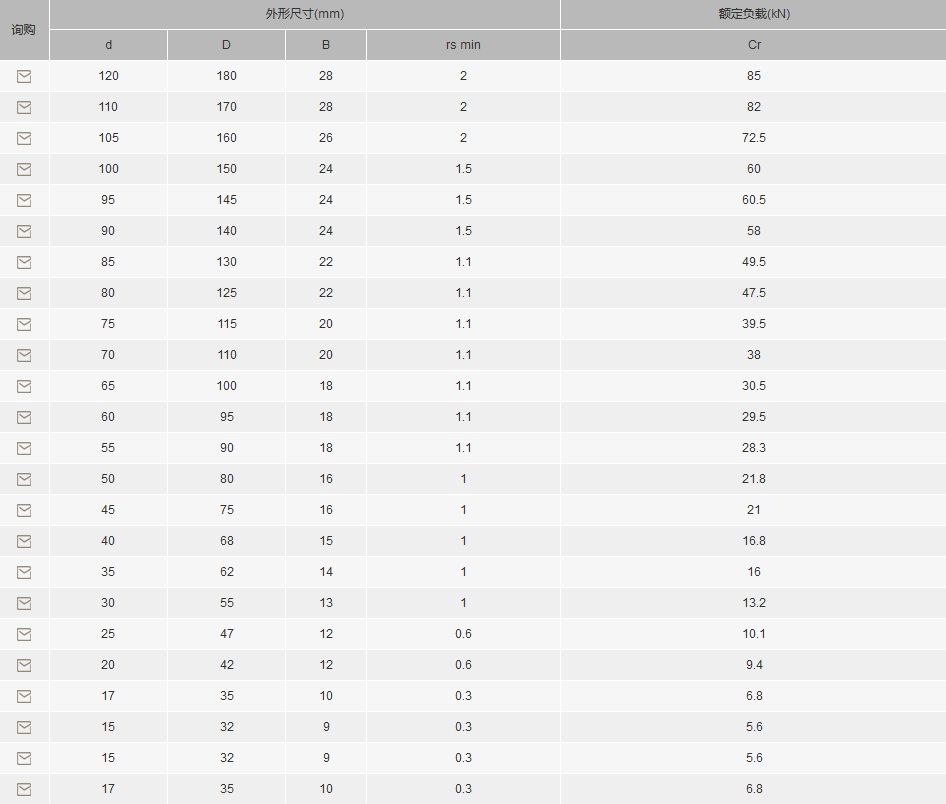Screen dimensions: 946x804
Task: Select envelope icon for d 85 row
Action: tap(24, 262)
